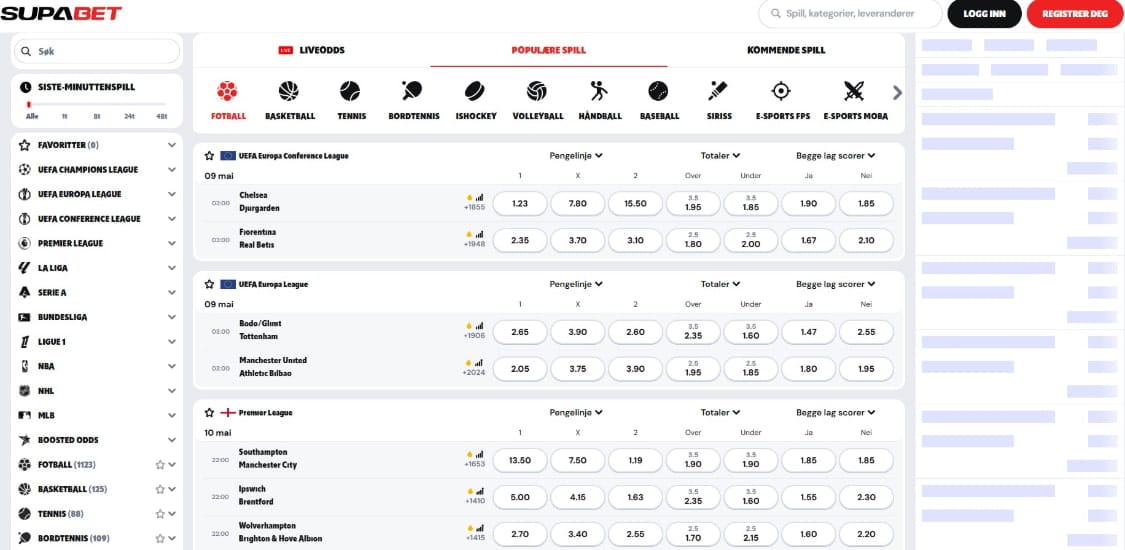1125x550 pixels.
Task: Click the stats icon for Bodo/Glimt vs Tottenham
Action: pos(479,325)
